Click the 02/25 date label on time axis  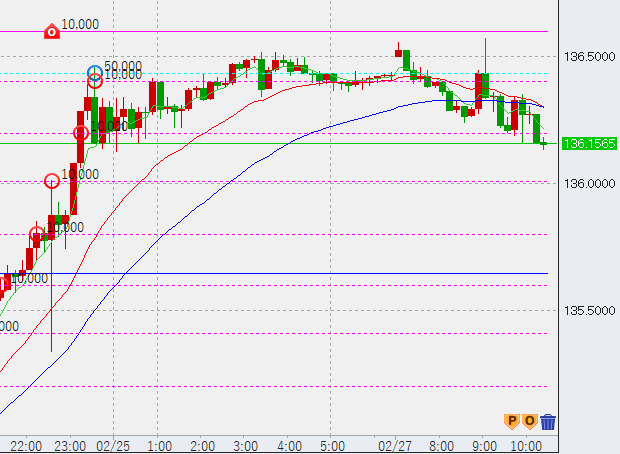[x=113, y=445]
